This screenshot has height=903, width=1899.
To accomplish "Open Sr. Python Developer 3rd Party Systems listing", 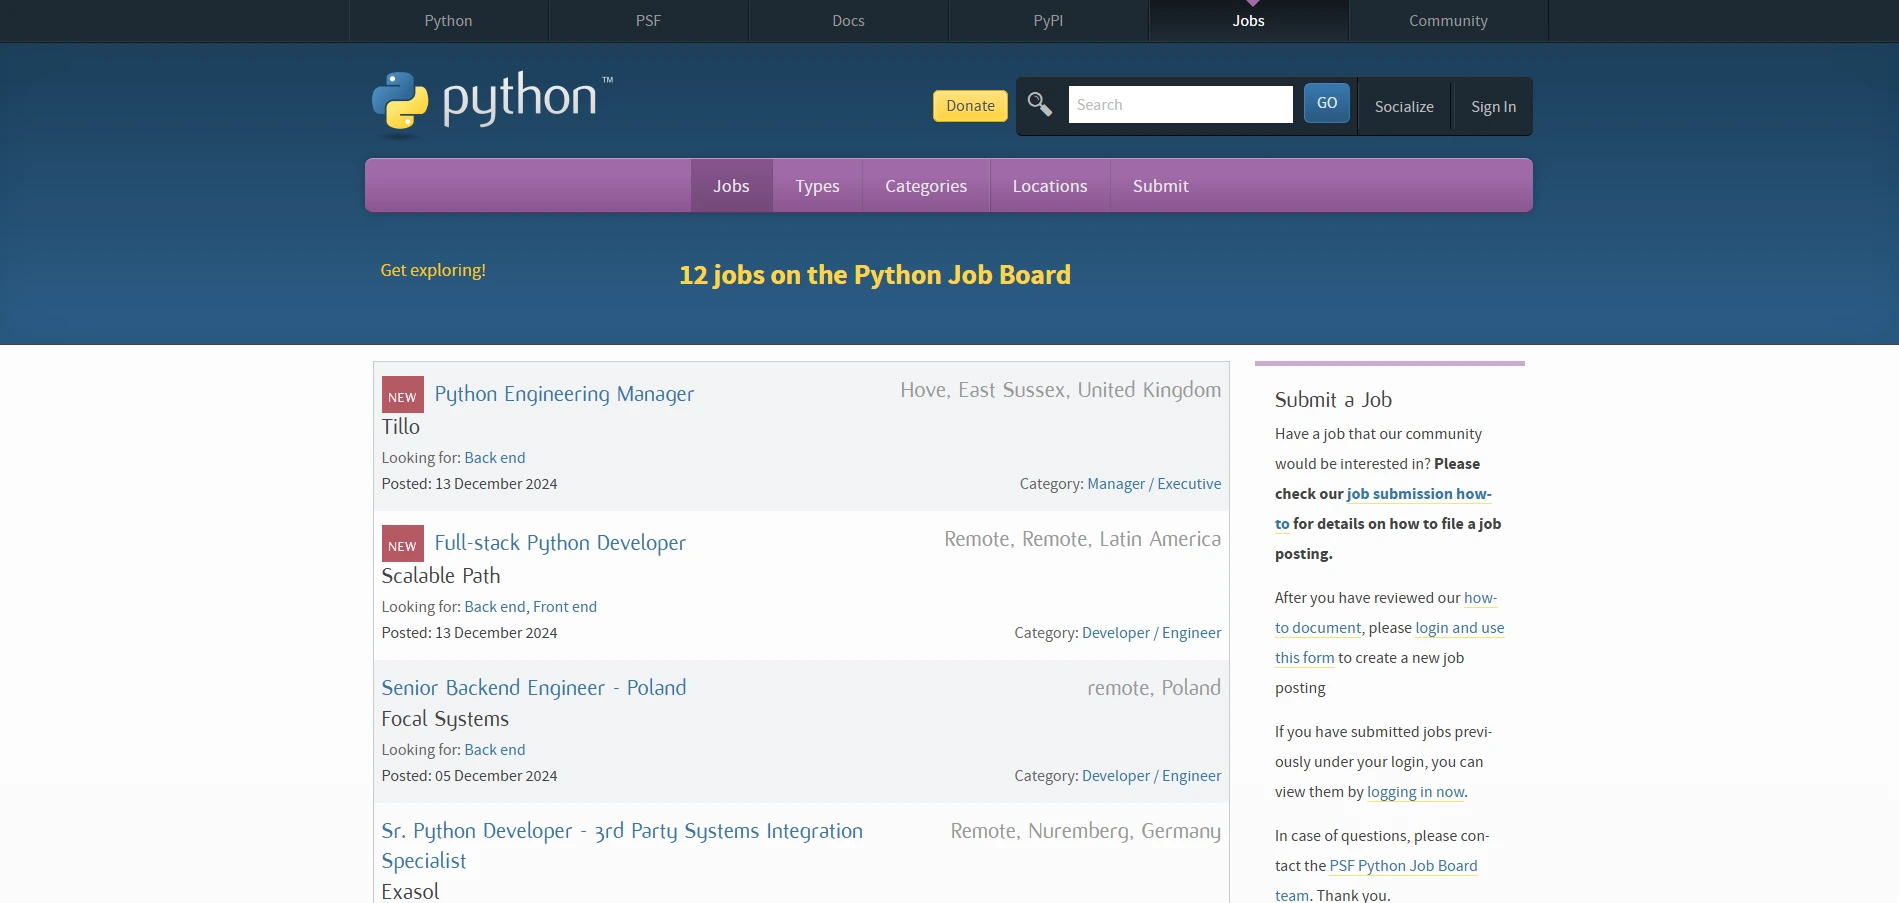I will (x=622, y=846).
